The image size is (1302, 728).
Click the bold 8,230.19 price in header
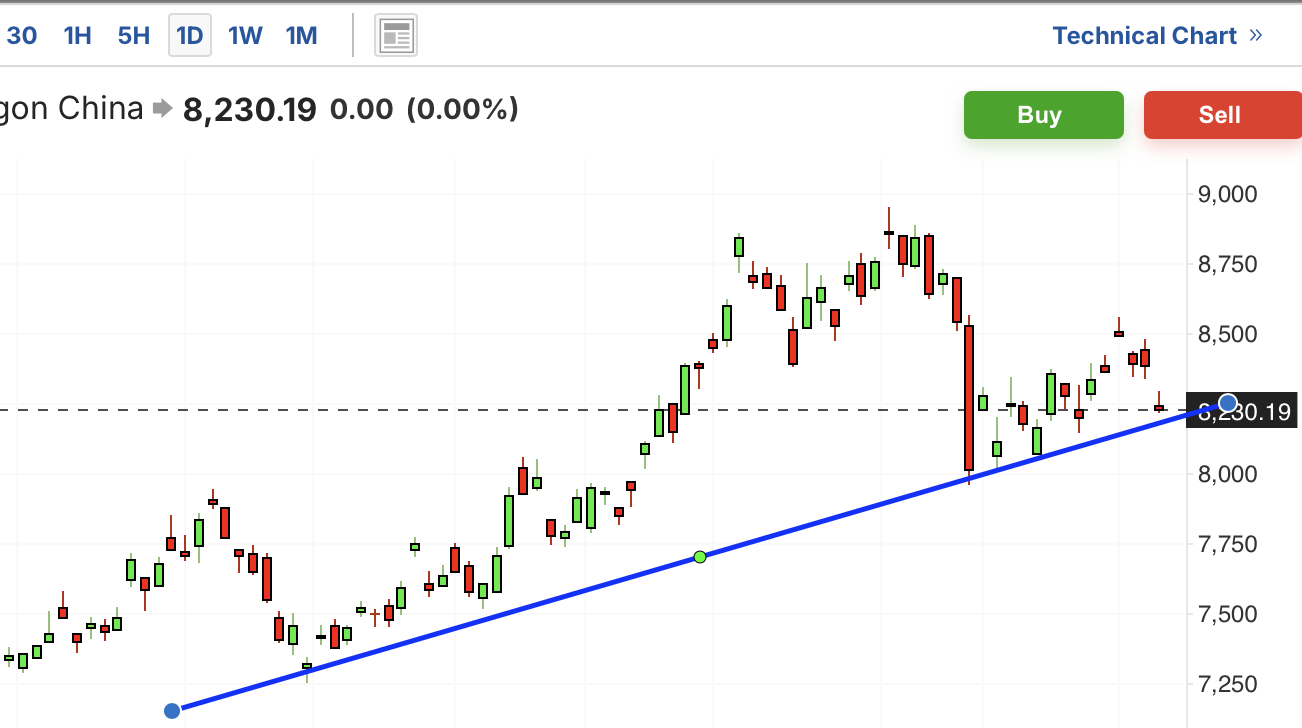(250, 109)
